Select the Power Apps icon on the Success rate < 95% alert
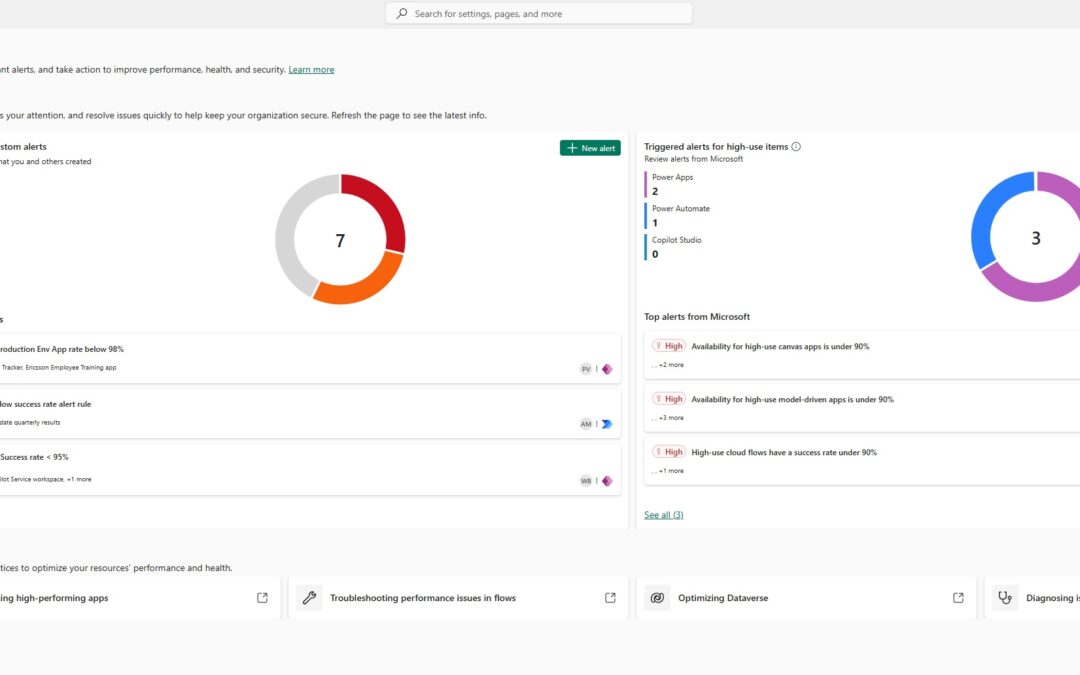 [607, 481]
